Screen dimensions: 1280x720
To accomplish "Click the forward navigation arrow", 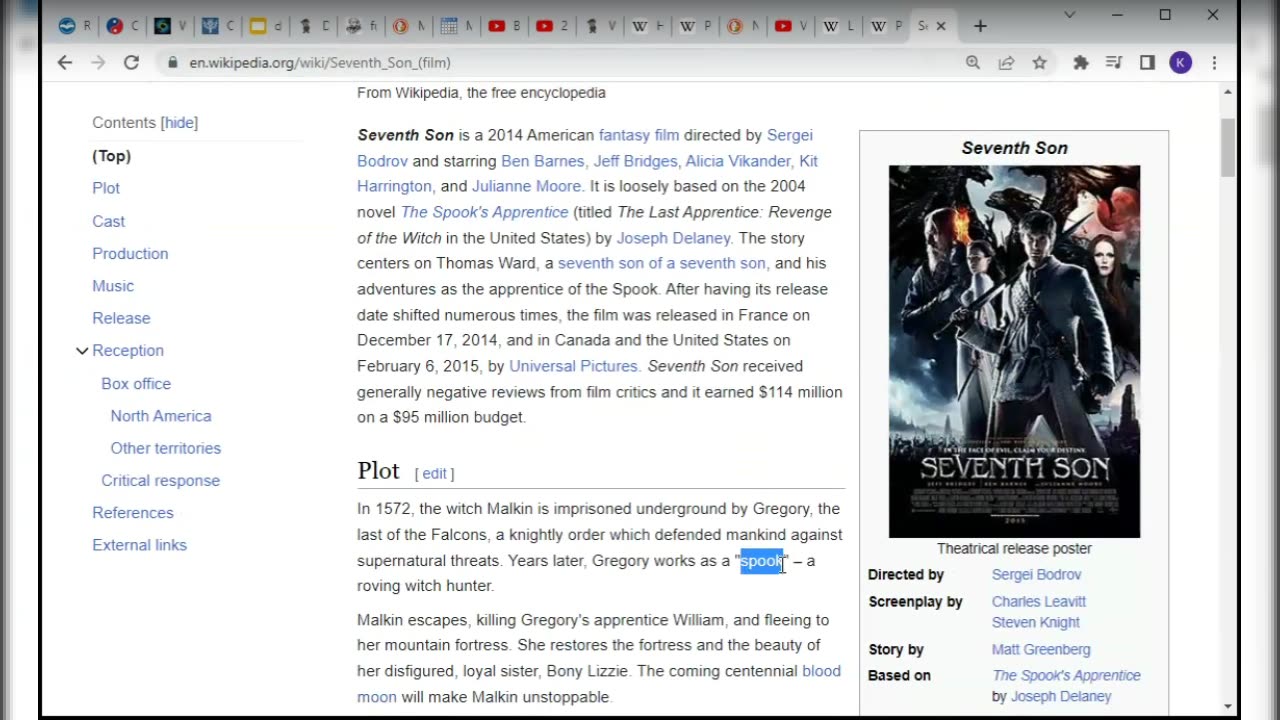I will click(x=98, y=62).
